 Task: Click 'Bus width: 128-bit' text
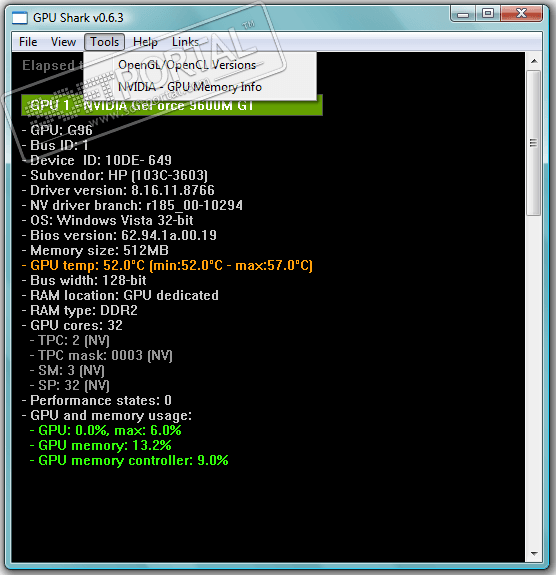(x=84, y=281)
